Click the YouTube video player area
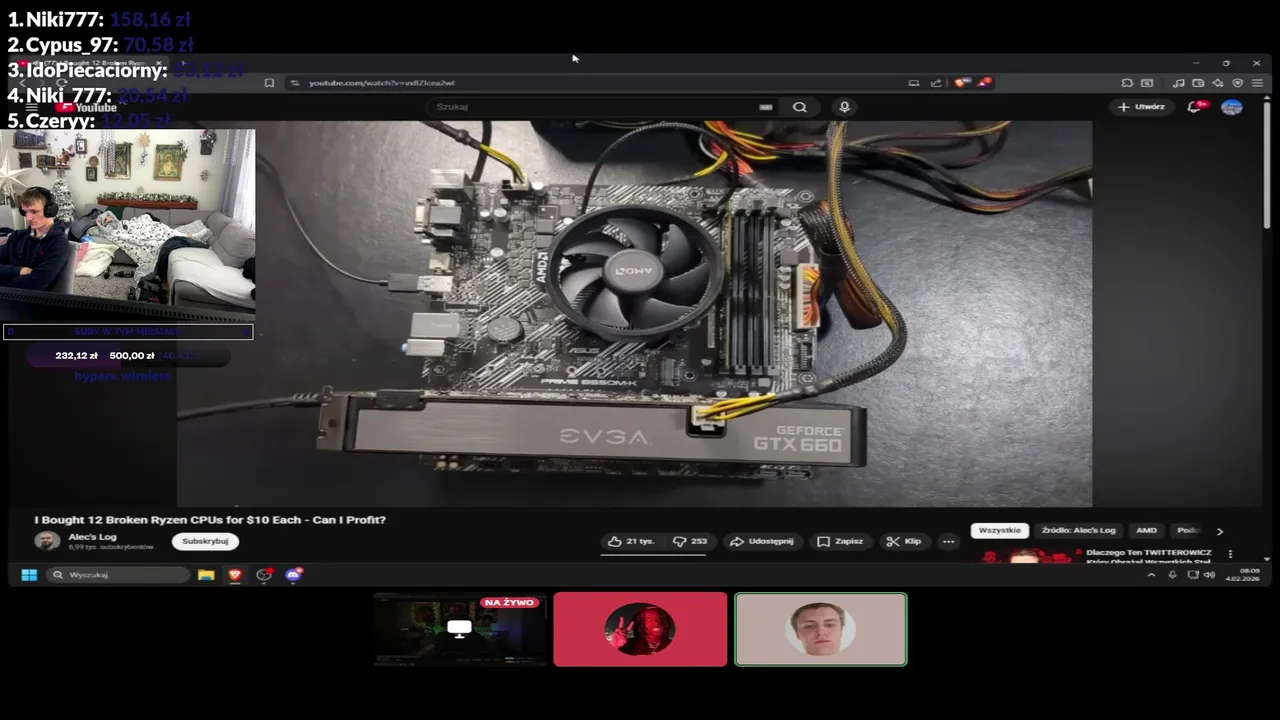1280x720 pixels. [x=634, y=313]
